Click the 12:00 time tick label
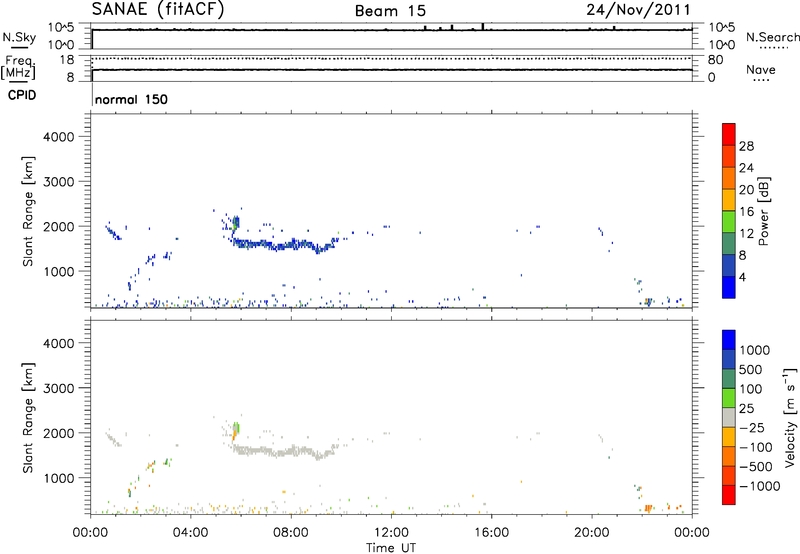This screenshot has width=800, height=554. coord(391,533)
